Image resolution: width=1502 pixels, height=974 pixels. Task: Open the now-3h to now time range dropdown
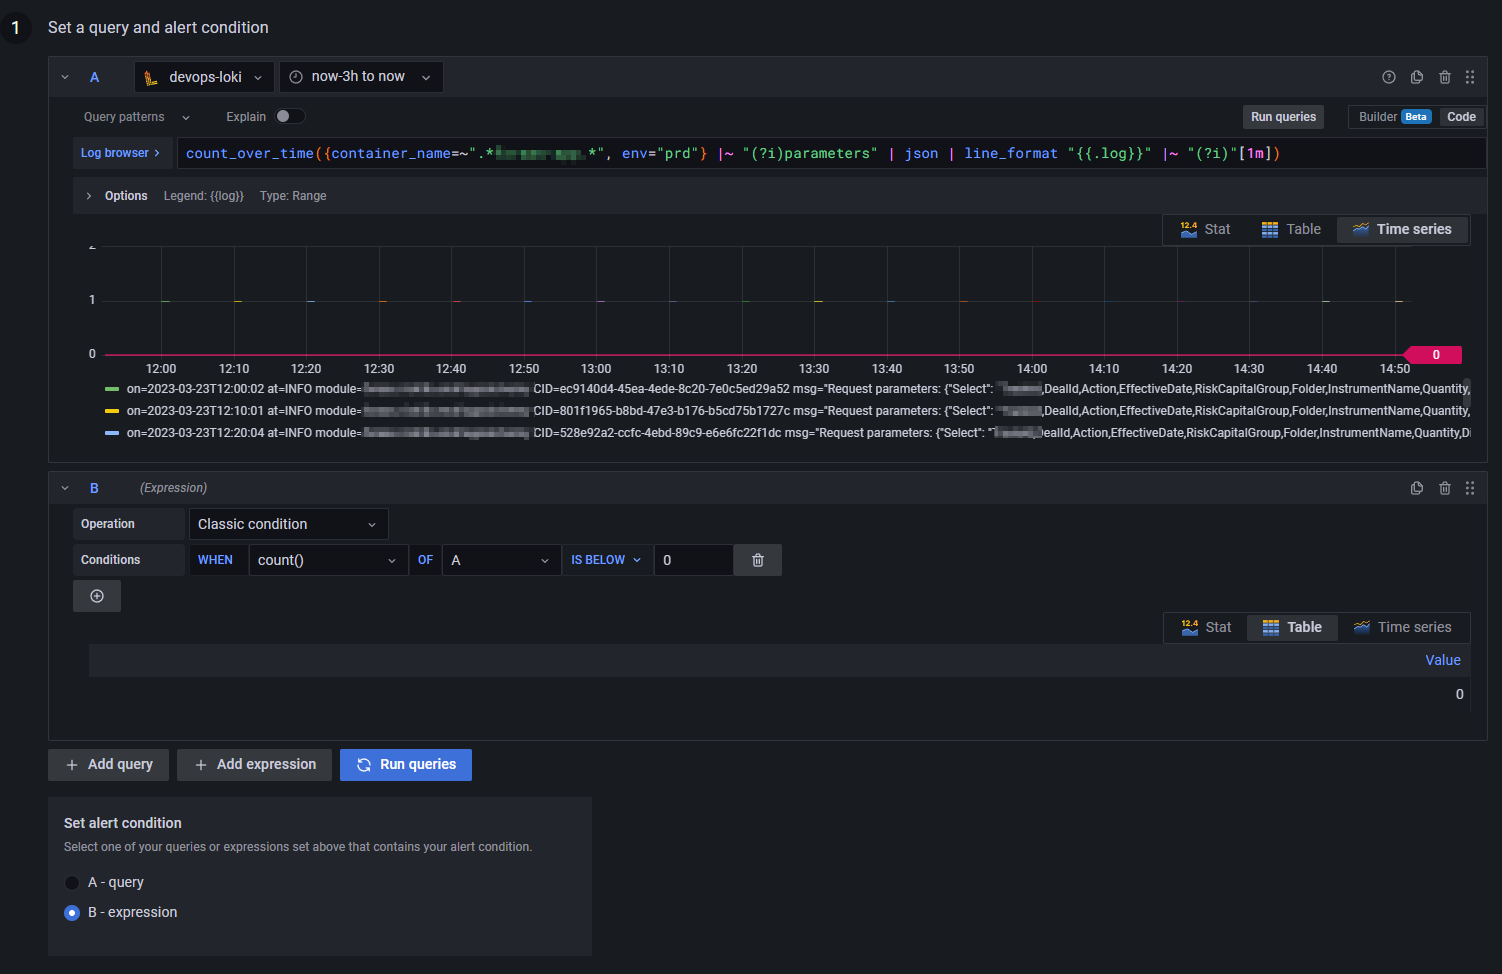tap(361, 77)
